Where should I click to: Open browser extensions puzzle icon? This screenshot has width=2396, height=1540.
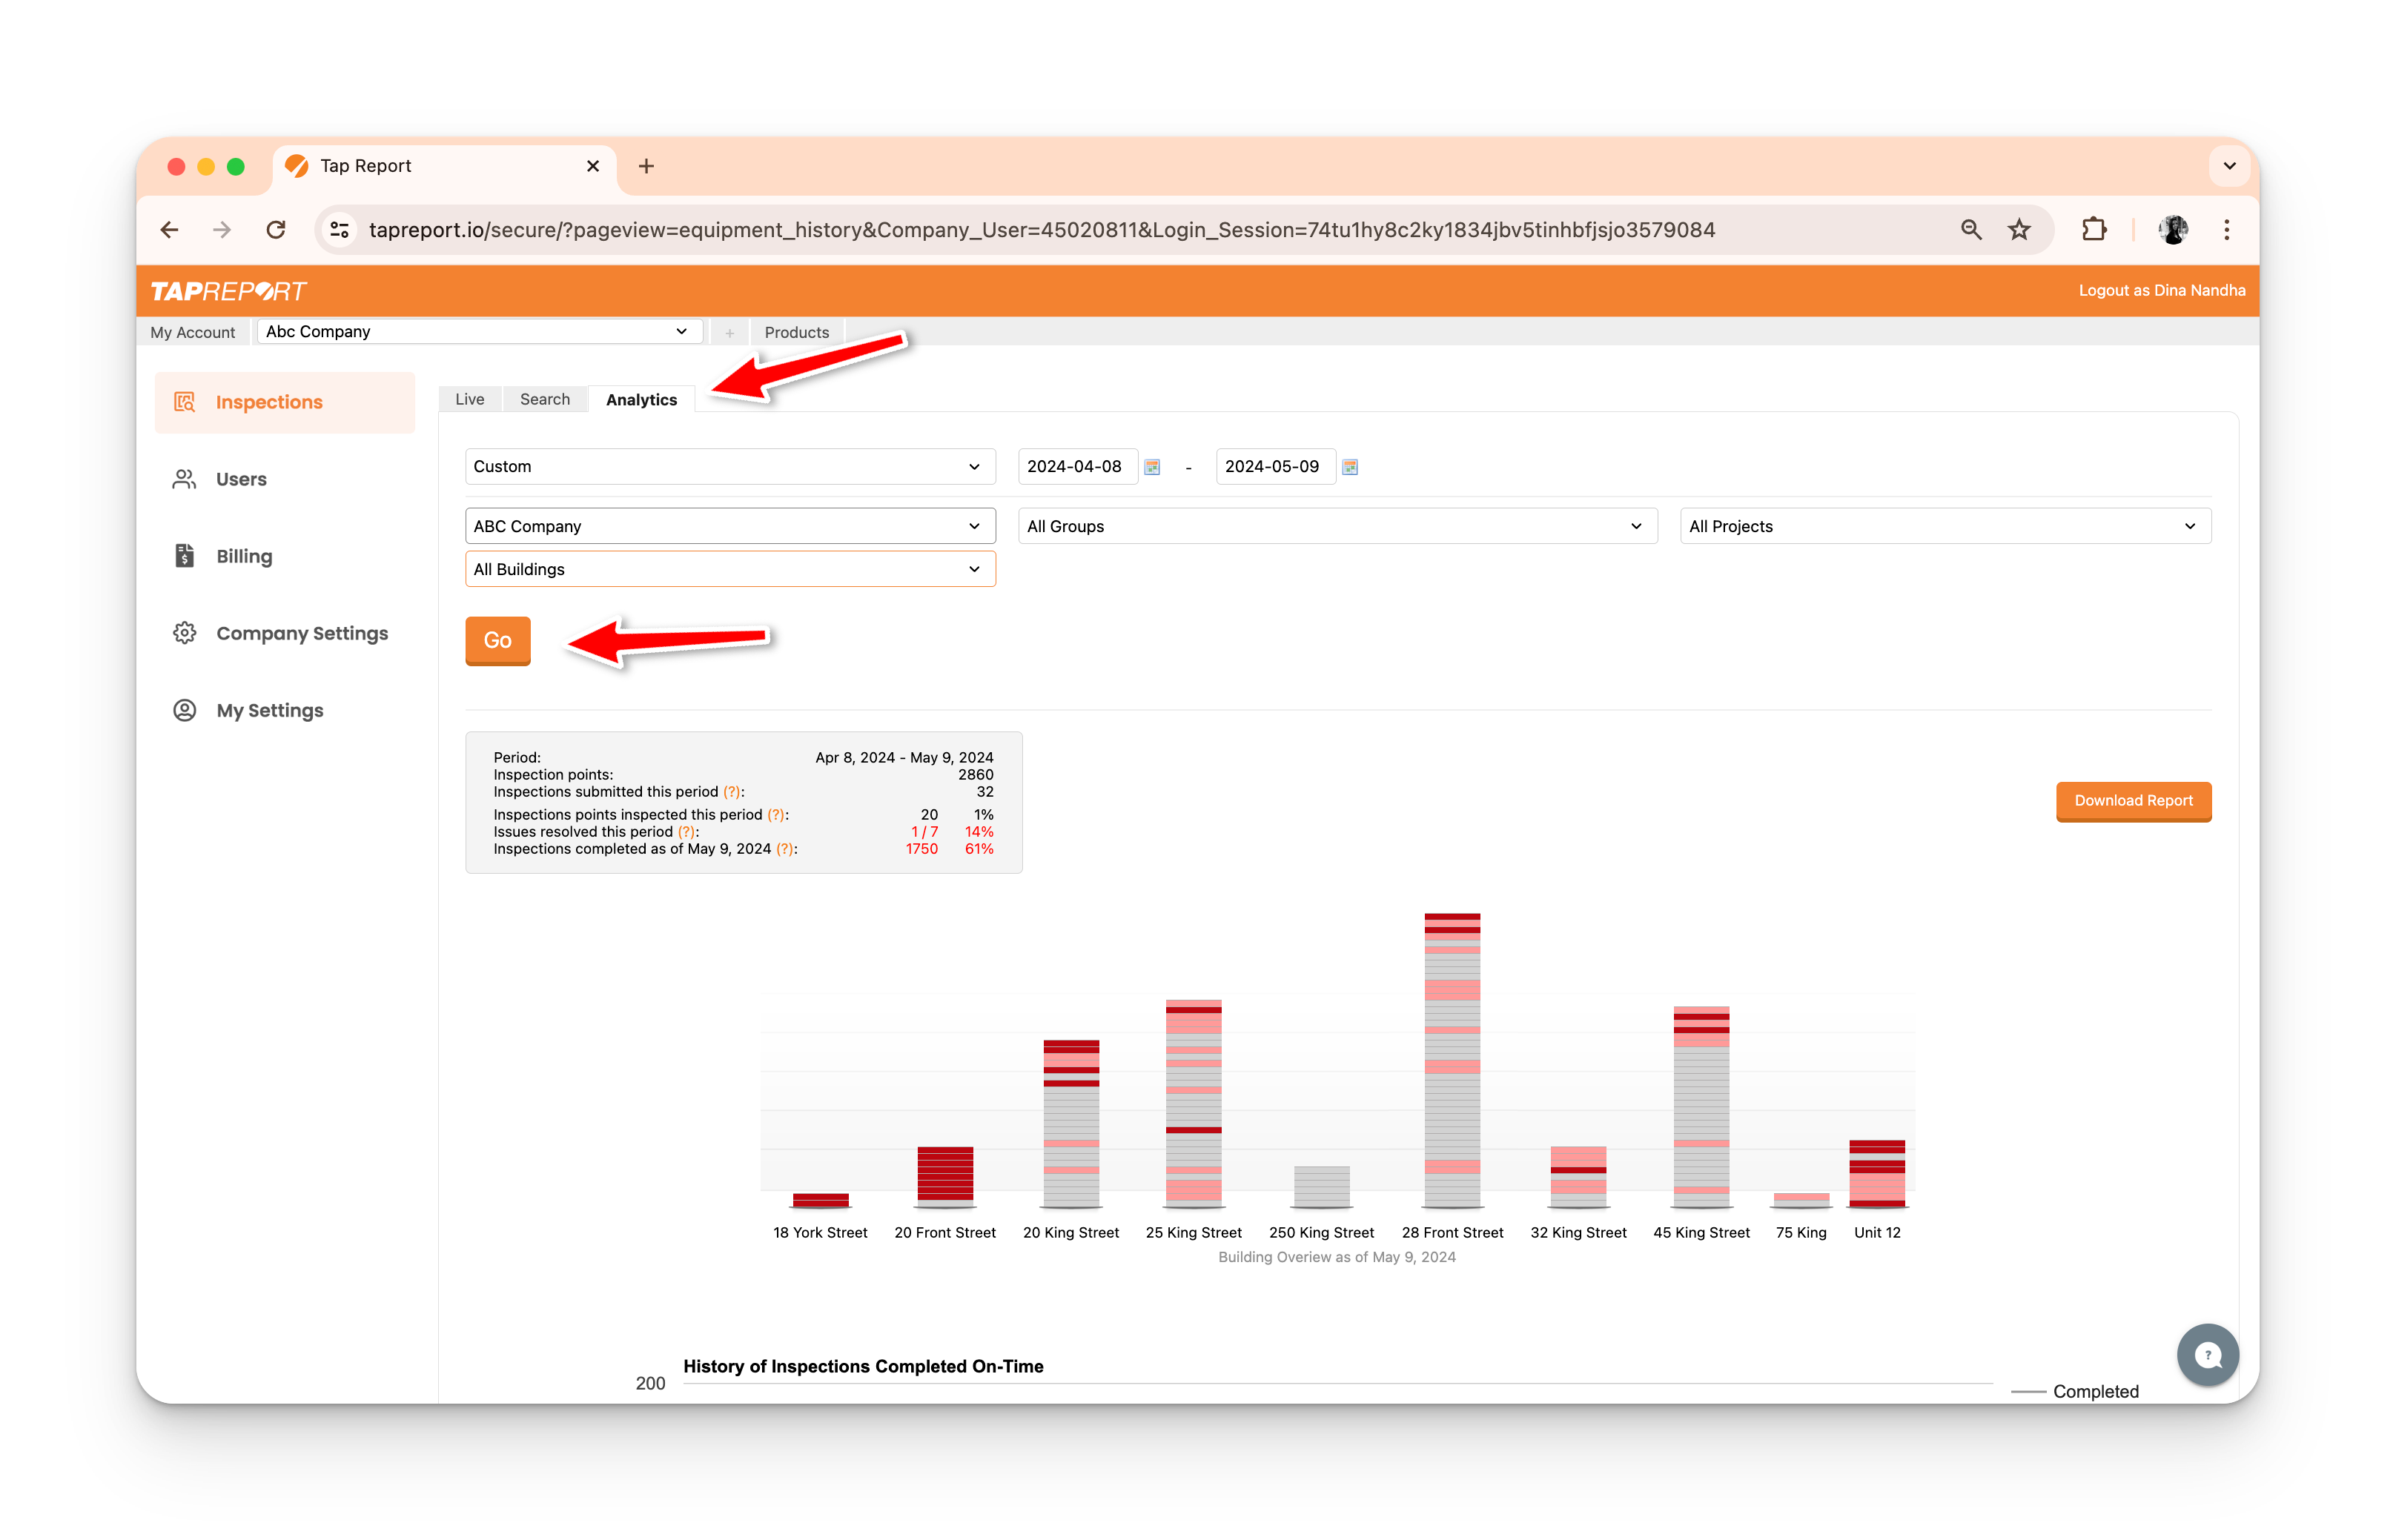coord(2093,230)
